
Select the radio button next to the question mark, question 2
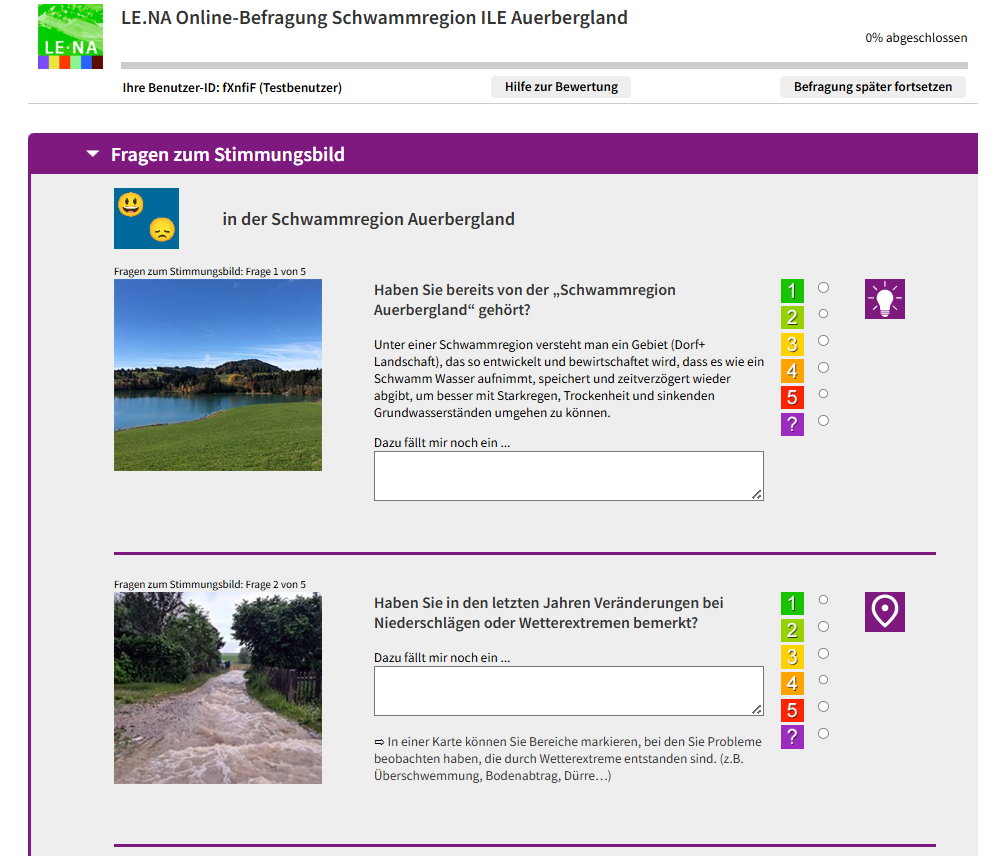(x=822, y=732)
